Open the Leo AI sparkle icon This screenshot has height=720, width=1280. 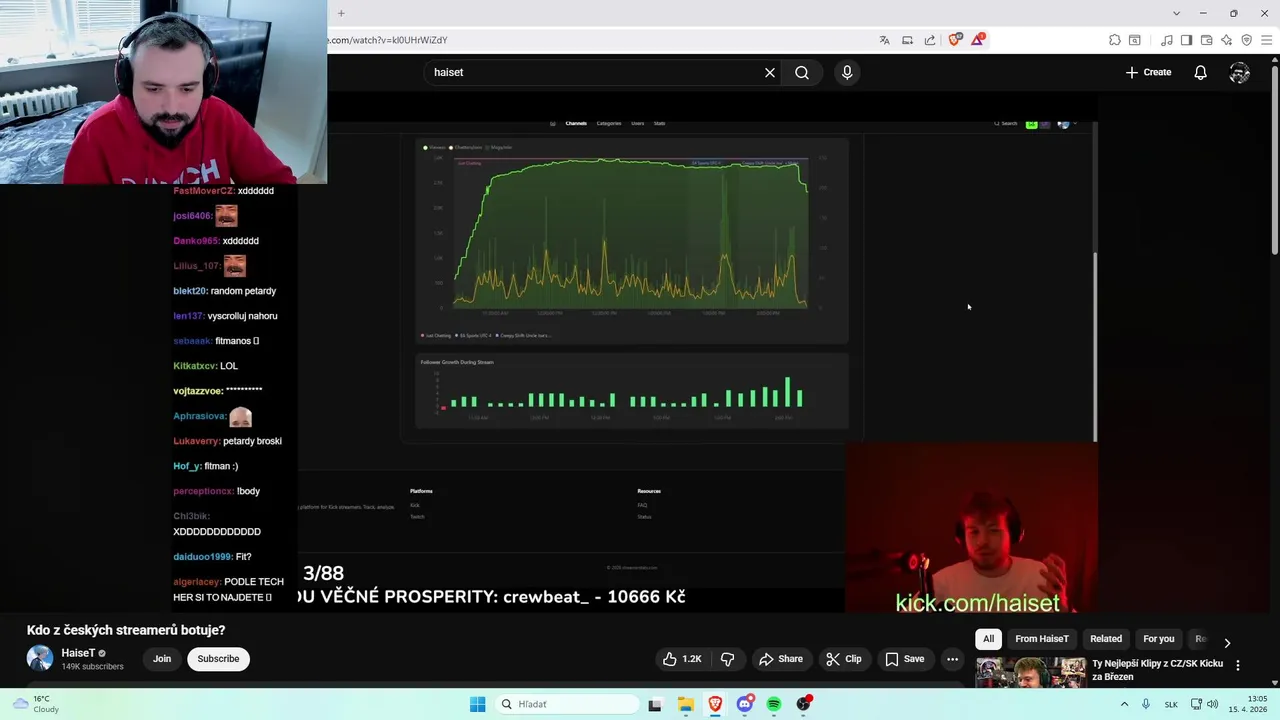point(1226,40)
